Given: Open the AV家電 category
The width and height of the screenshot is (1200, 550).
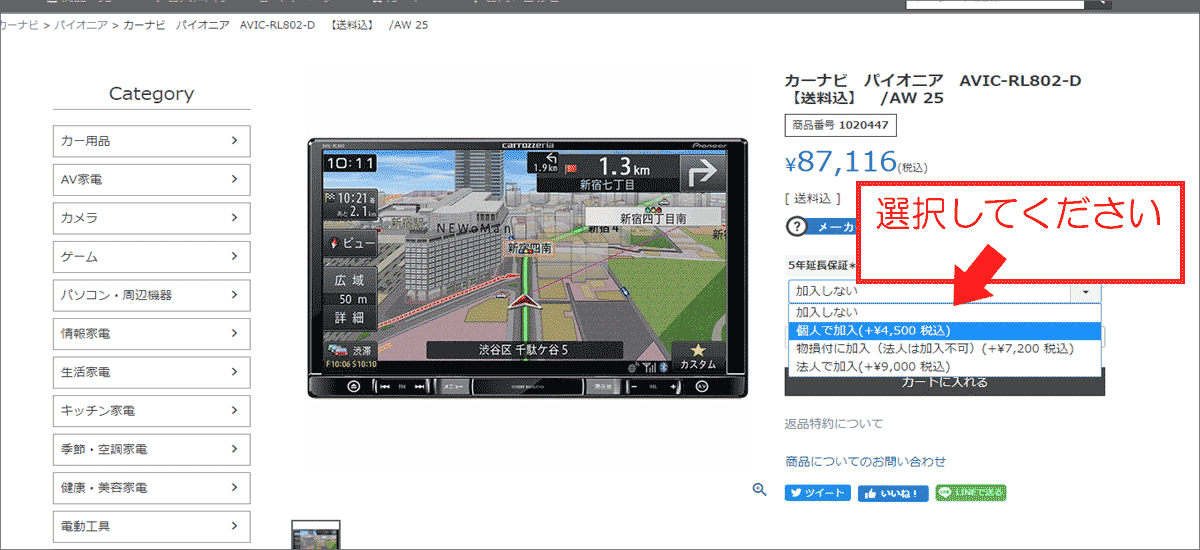Looking at the screenshot, I should pyautogui.click(x=151, y=180).
